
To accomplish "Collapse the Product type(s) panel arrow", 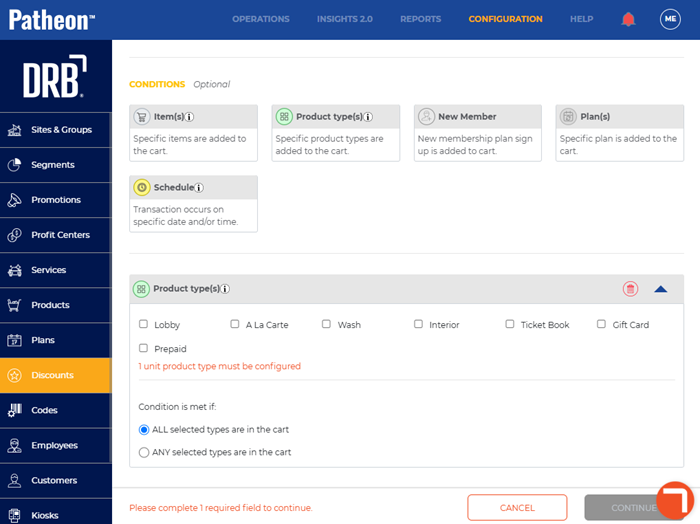I will click(661, 289).
